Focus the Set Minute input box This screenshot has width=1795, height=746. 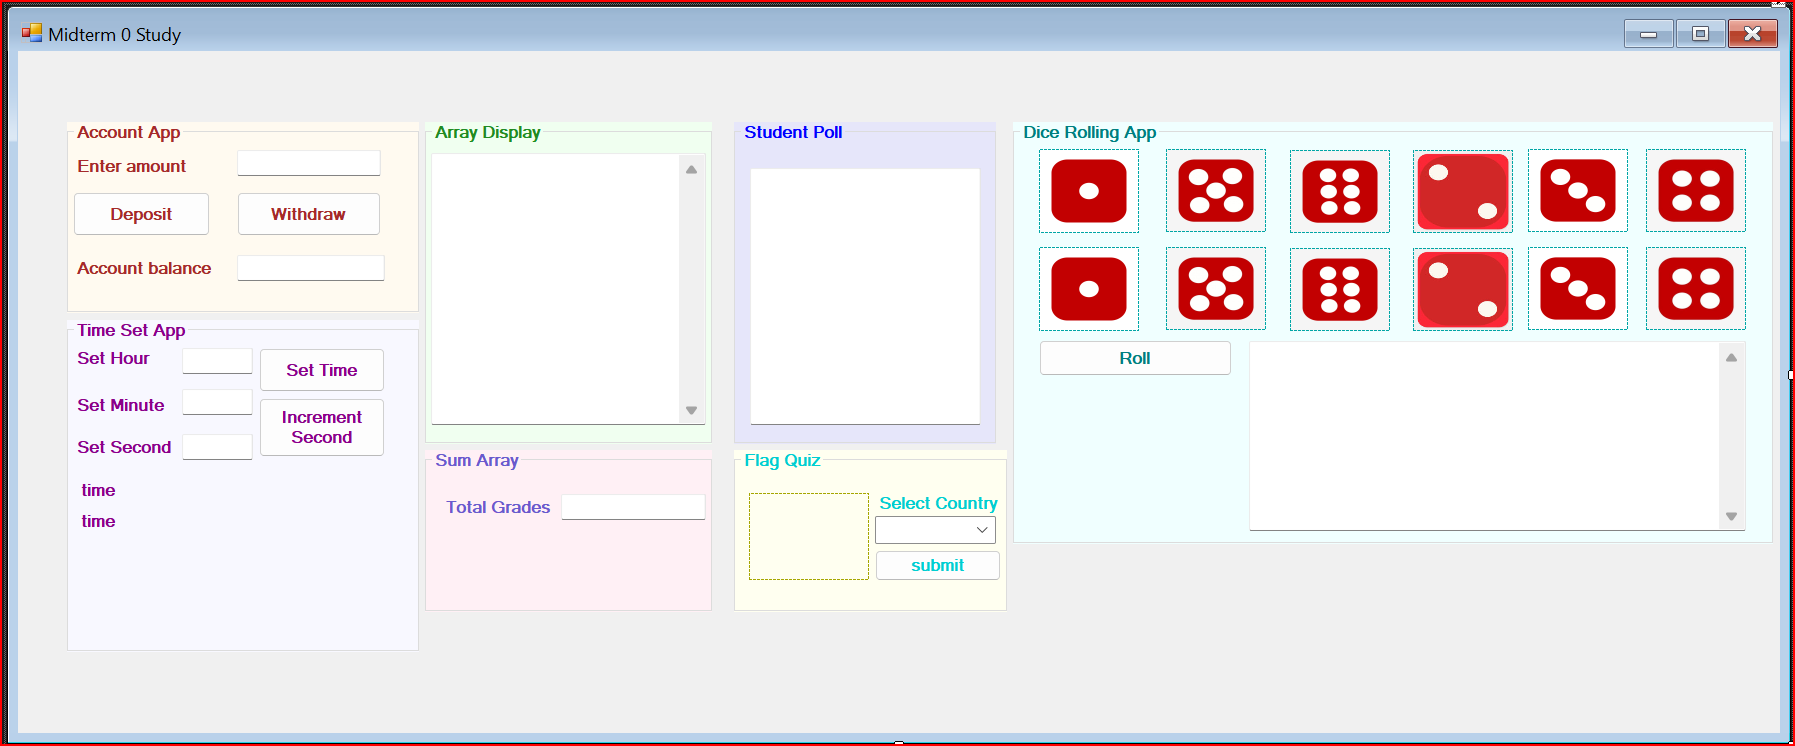(x=217, y=402)
